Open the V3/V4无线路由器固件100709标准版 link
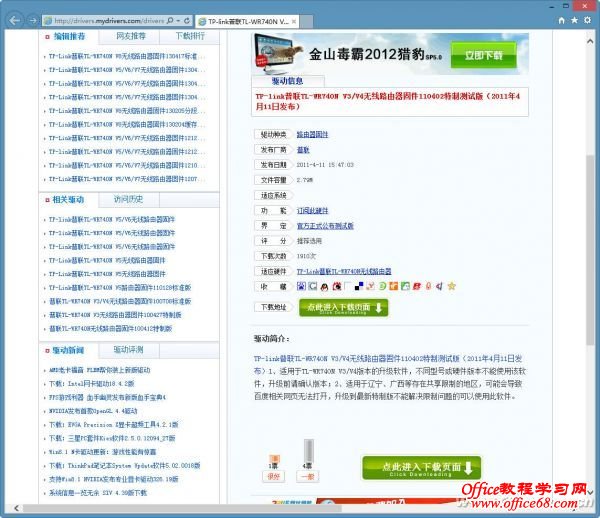 120,301
